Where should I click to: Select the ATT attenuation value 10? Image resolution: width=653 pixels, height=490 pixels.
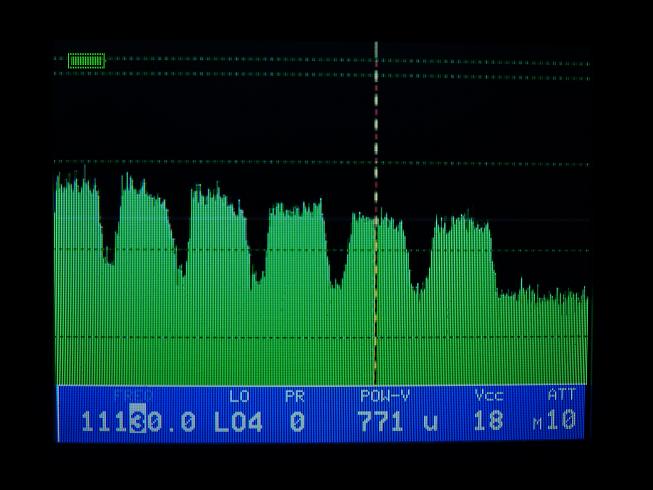pos(561,421)
